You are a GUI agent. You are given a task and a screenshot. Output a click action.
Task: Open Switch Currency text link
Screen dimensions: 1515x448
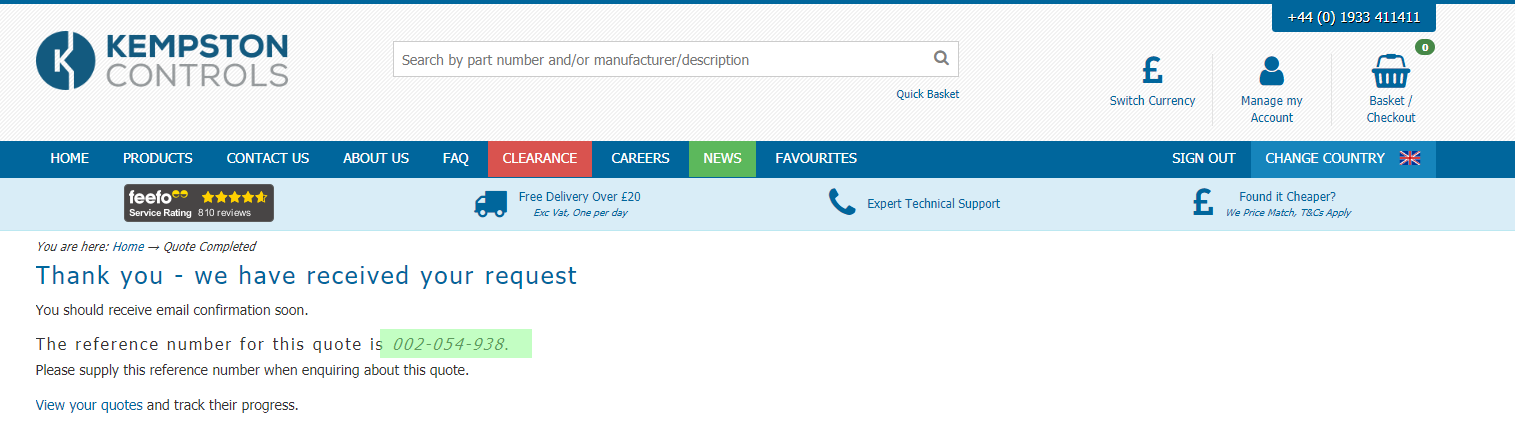(1152, 101)
